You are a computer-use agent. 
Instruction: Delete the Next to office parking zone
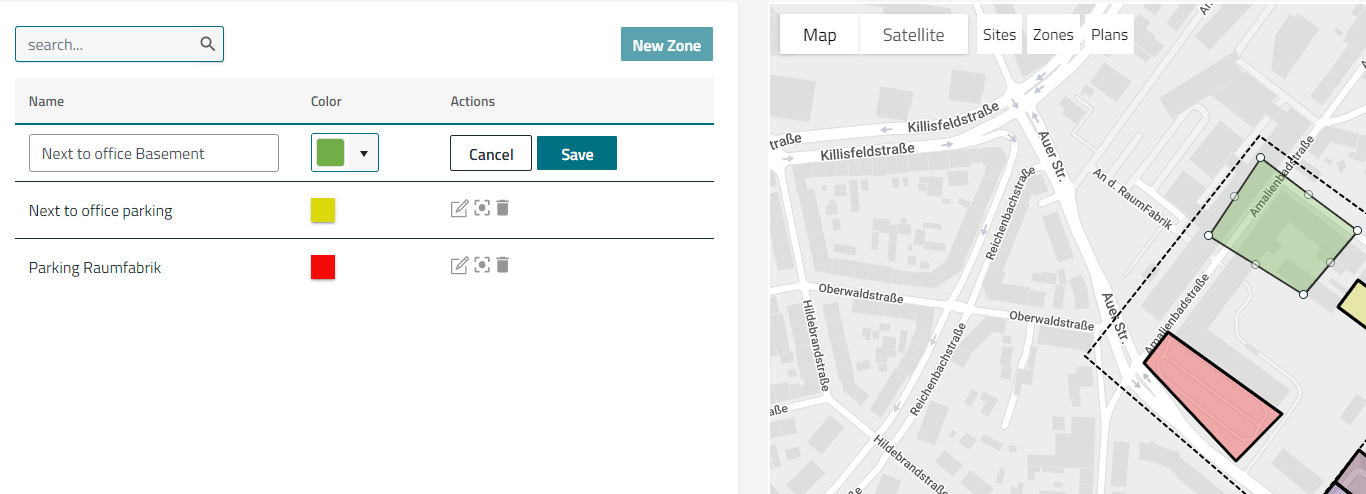point(503,208)
